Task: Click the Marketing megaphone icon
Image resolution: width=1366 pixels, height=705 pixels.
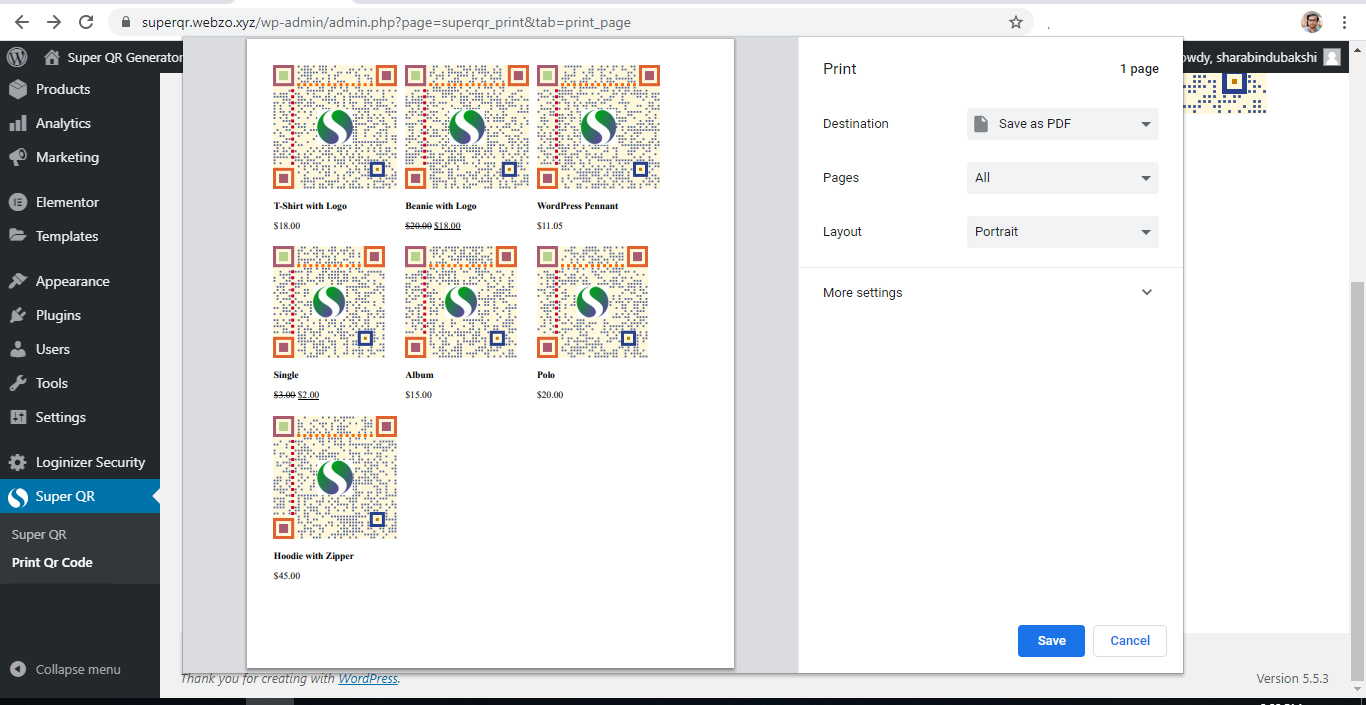Action: 18,157
